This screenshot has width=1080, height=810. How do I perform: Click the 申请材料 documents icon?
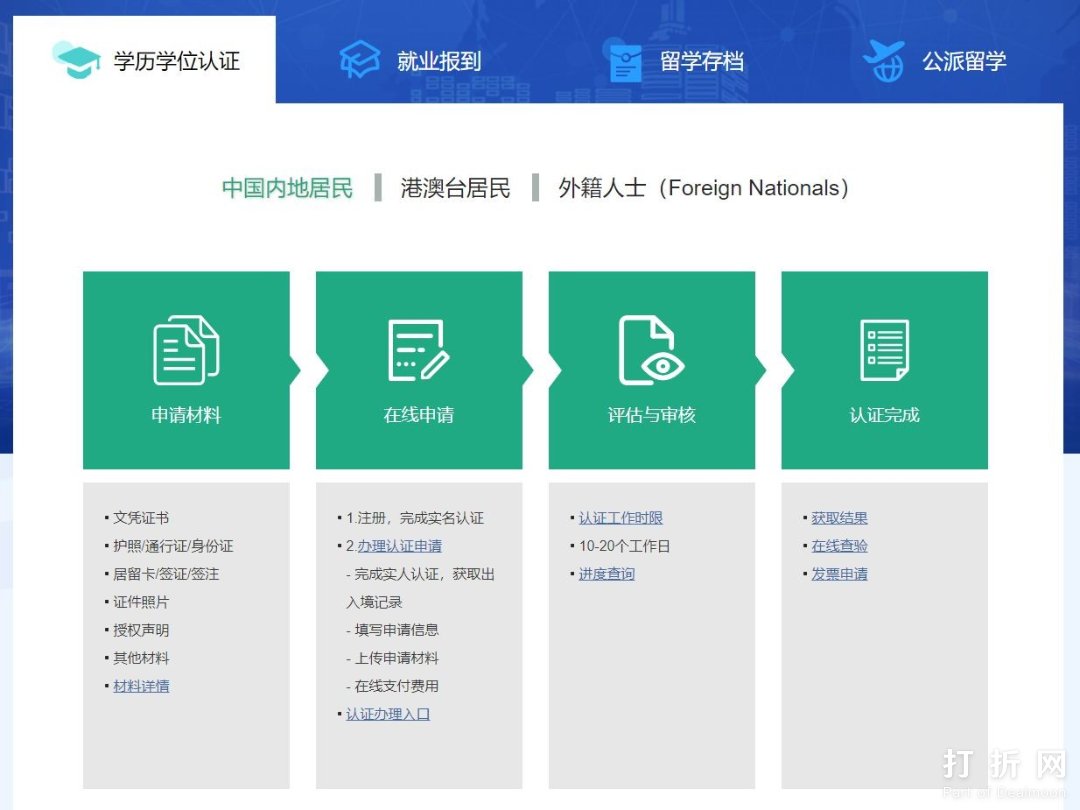[186, 350]
